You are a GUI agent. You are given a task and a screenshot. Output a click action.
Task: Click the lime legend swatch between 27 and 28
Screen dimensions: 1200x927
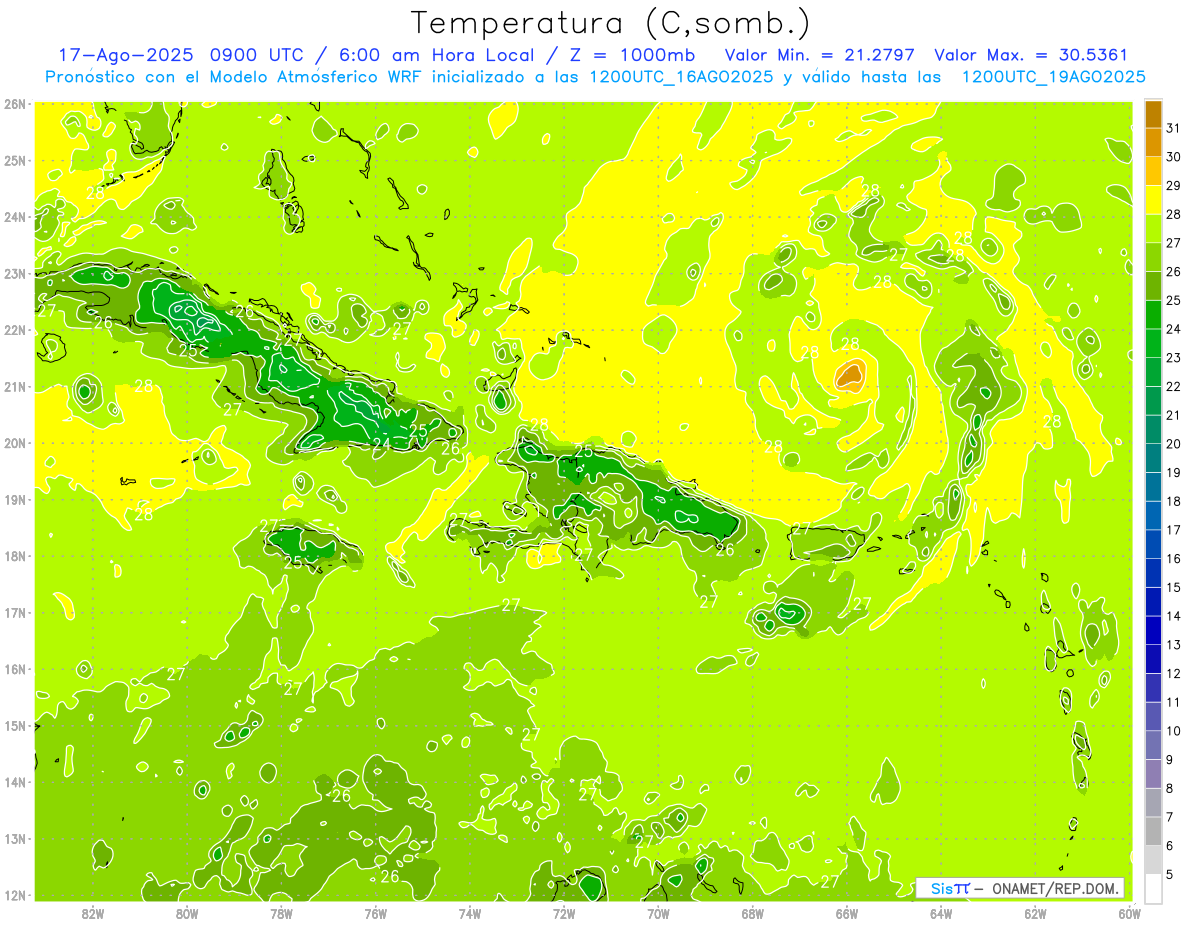[x=1153, y=228]
